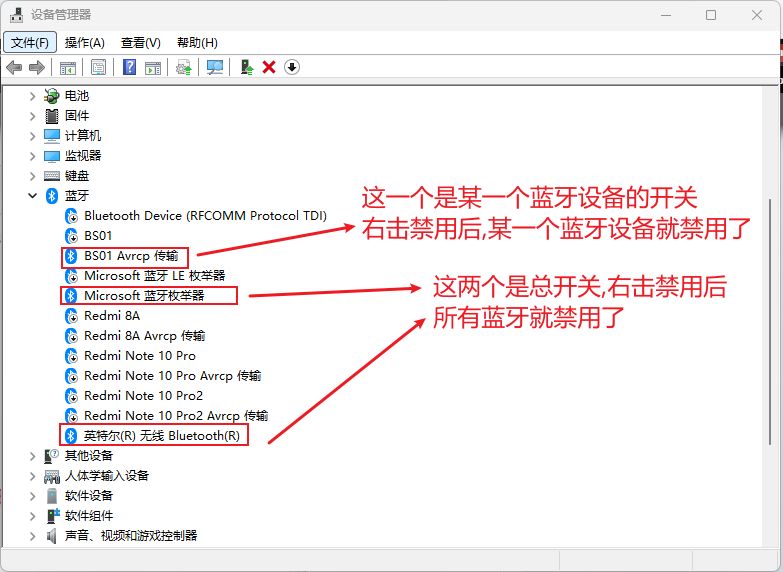Select 英特尔(R) 无线 Bluetooth(R) device
783x572 pixels.
coord(161,436)
